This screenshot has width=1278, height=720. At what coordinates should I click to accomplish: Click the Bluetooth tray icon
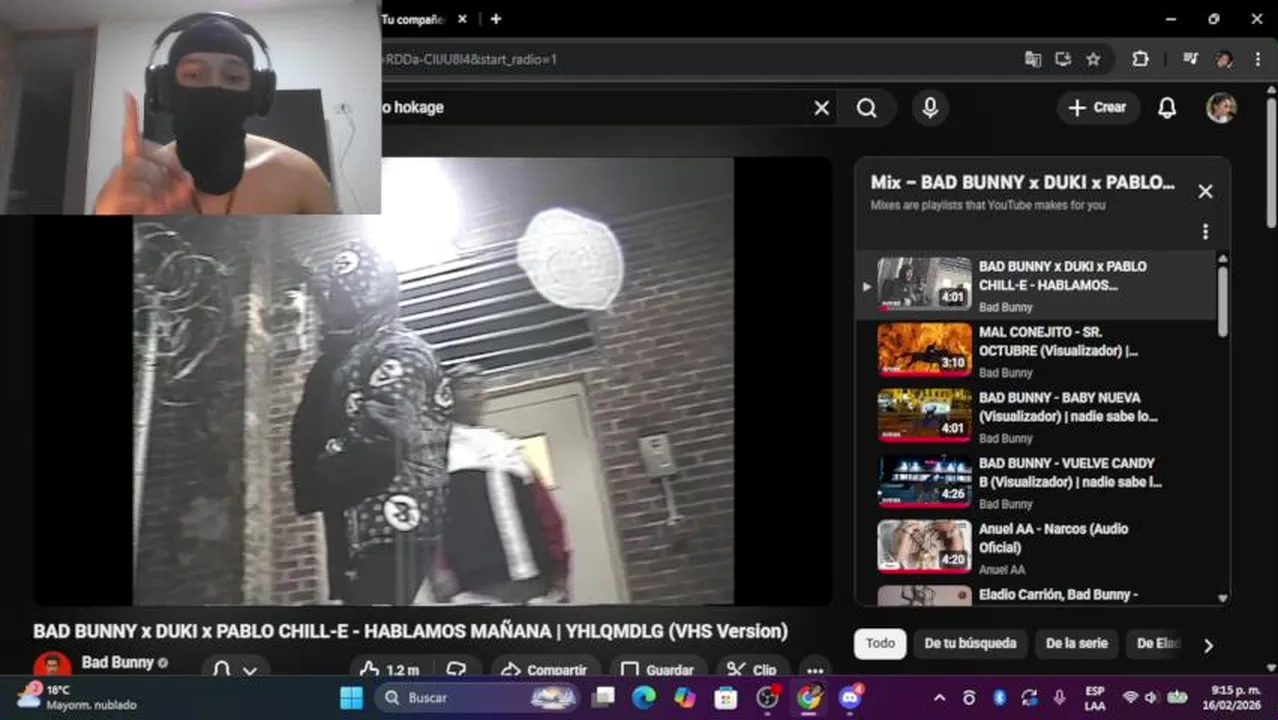pos(999,697)
